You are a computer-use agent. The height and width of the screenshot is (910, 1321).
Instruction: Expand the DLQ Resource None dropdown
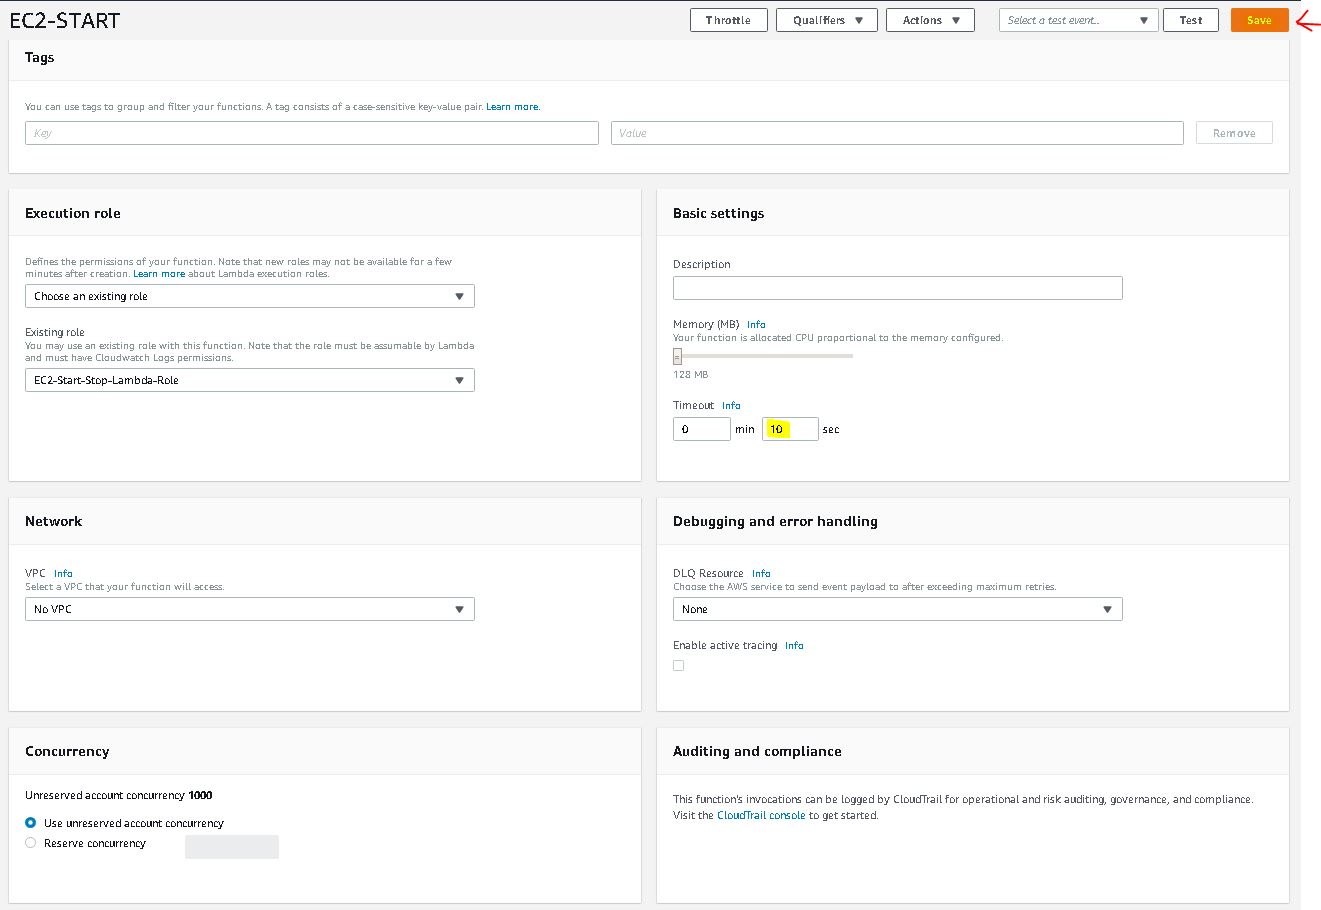(x=897, y=609)
